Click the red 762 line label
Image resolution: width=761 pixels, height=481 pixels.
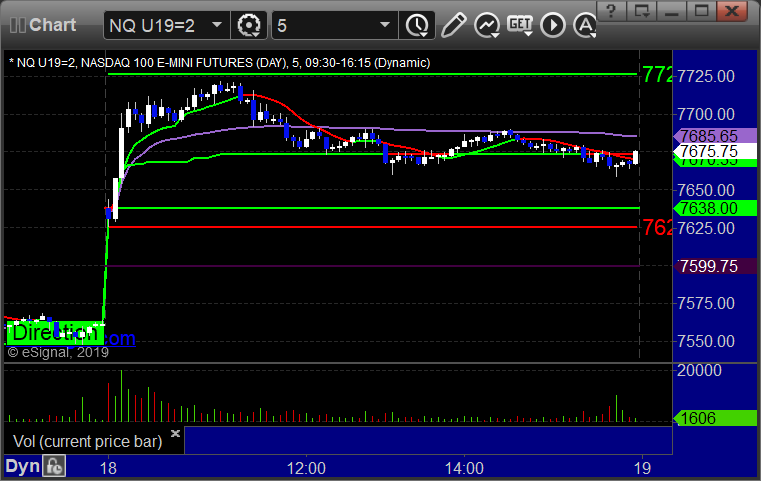pos(657,227)
